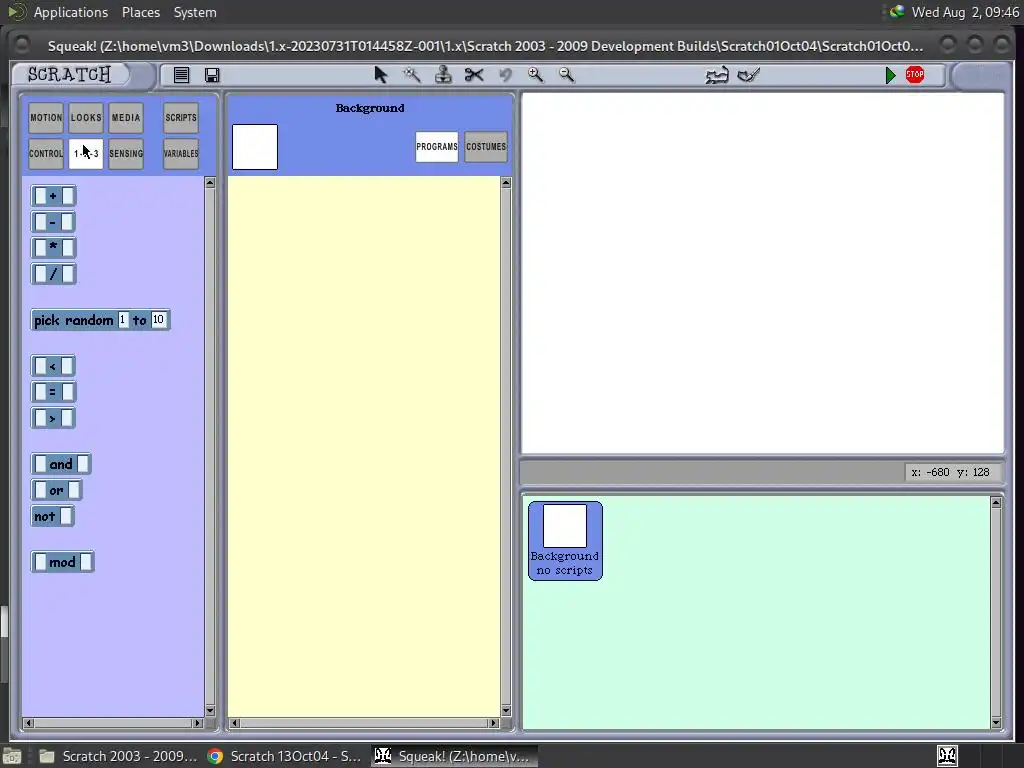Click the Scripts button

(x=181, y=118)
